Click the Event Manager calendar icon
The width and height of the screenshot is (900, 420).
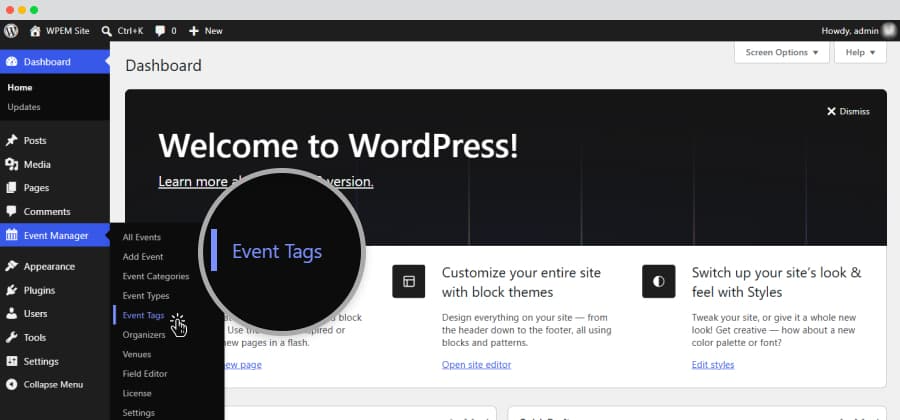pos(11,235)
